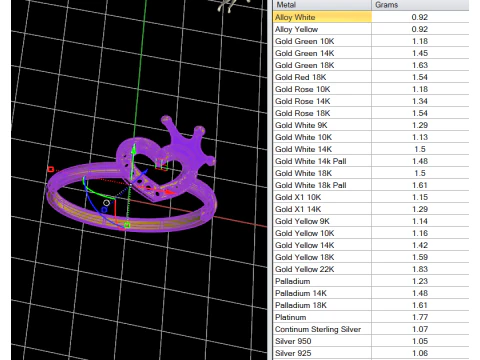The image size is (480, 360).
Task: Select Gold White 10K metal
Action: point(322,137)
